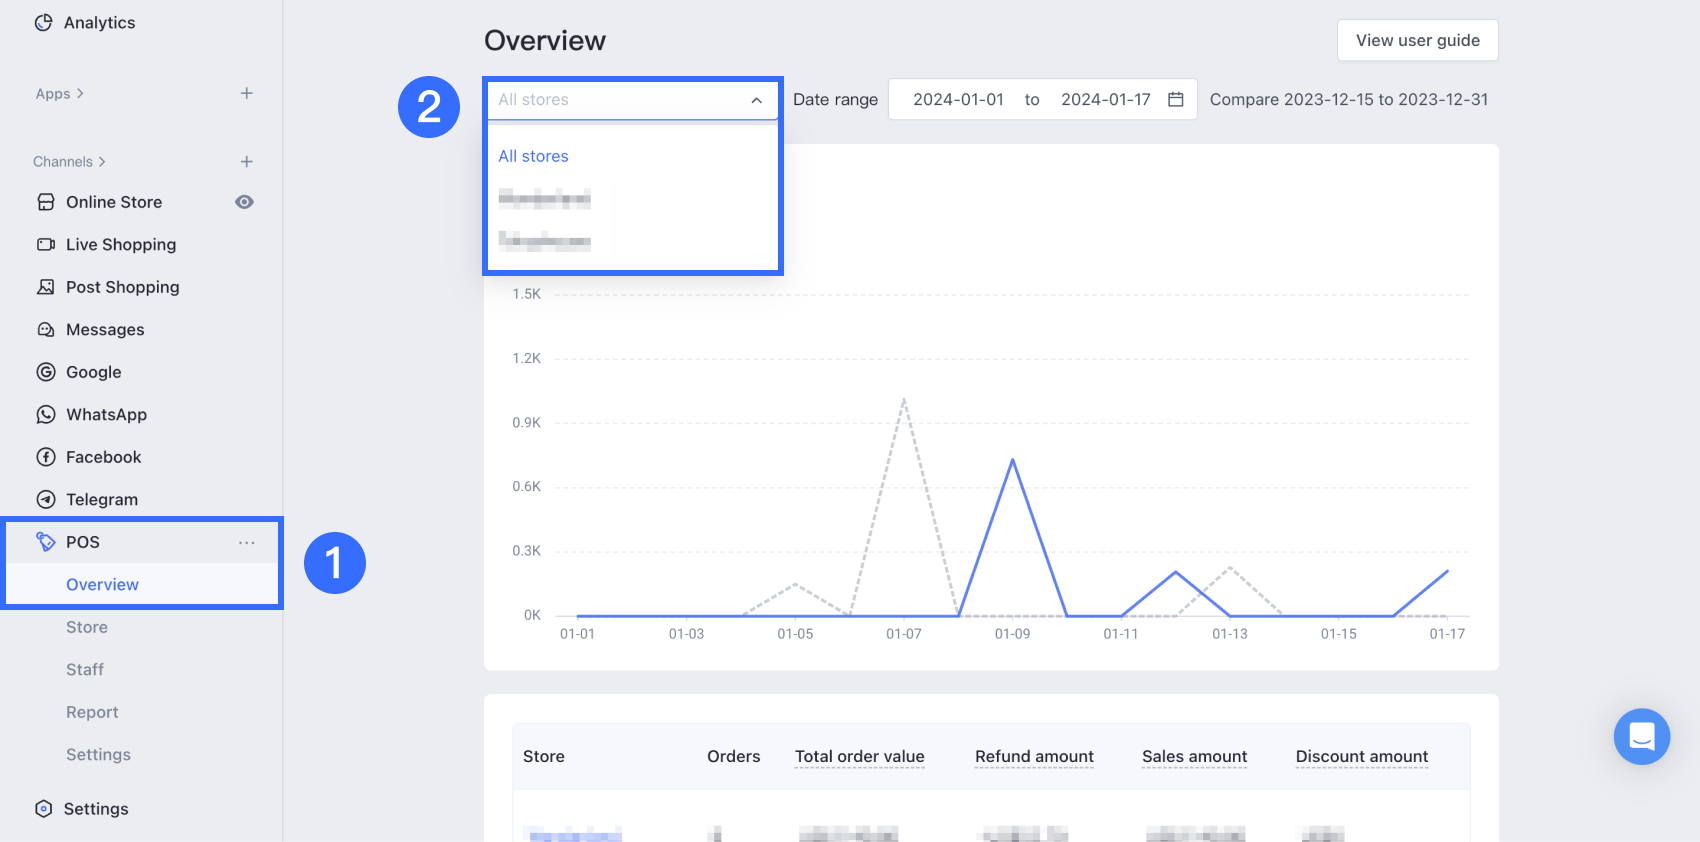The height and width of the screenshot is (842, 1700).
Task: Collapse the All stores dropdown
Action: point(756,100)
